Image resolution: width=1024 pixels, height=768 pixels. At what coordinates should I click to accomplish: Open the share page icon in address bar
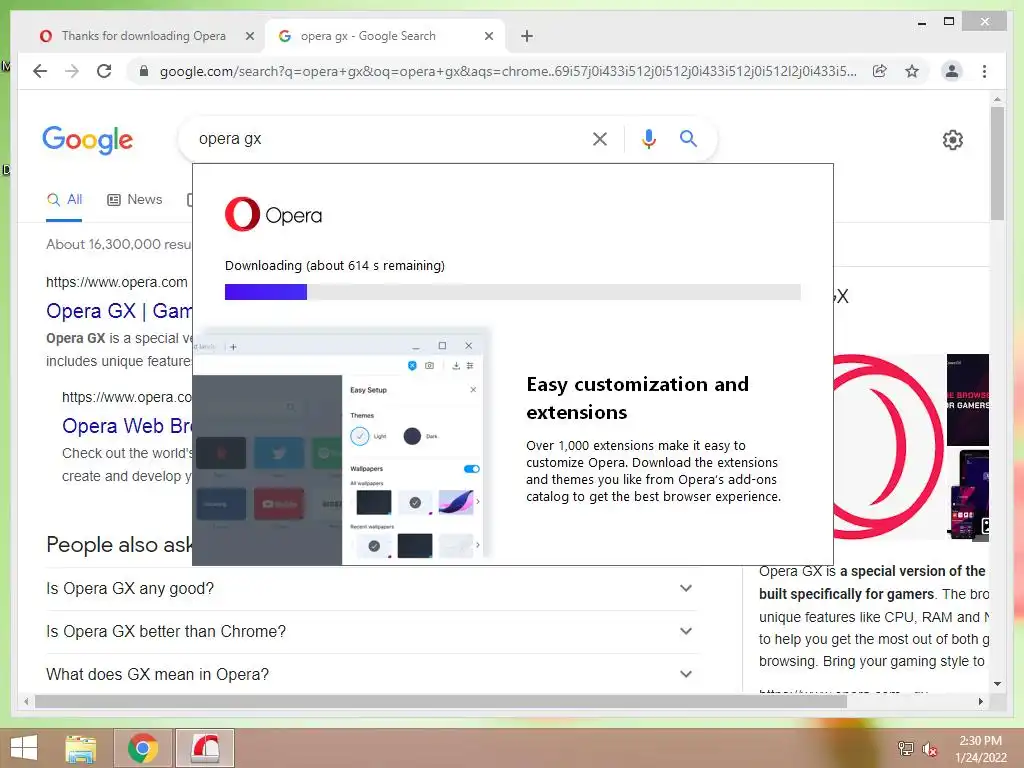(880, 71)
